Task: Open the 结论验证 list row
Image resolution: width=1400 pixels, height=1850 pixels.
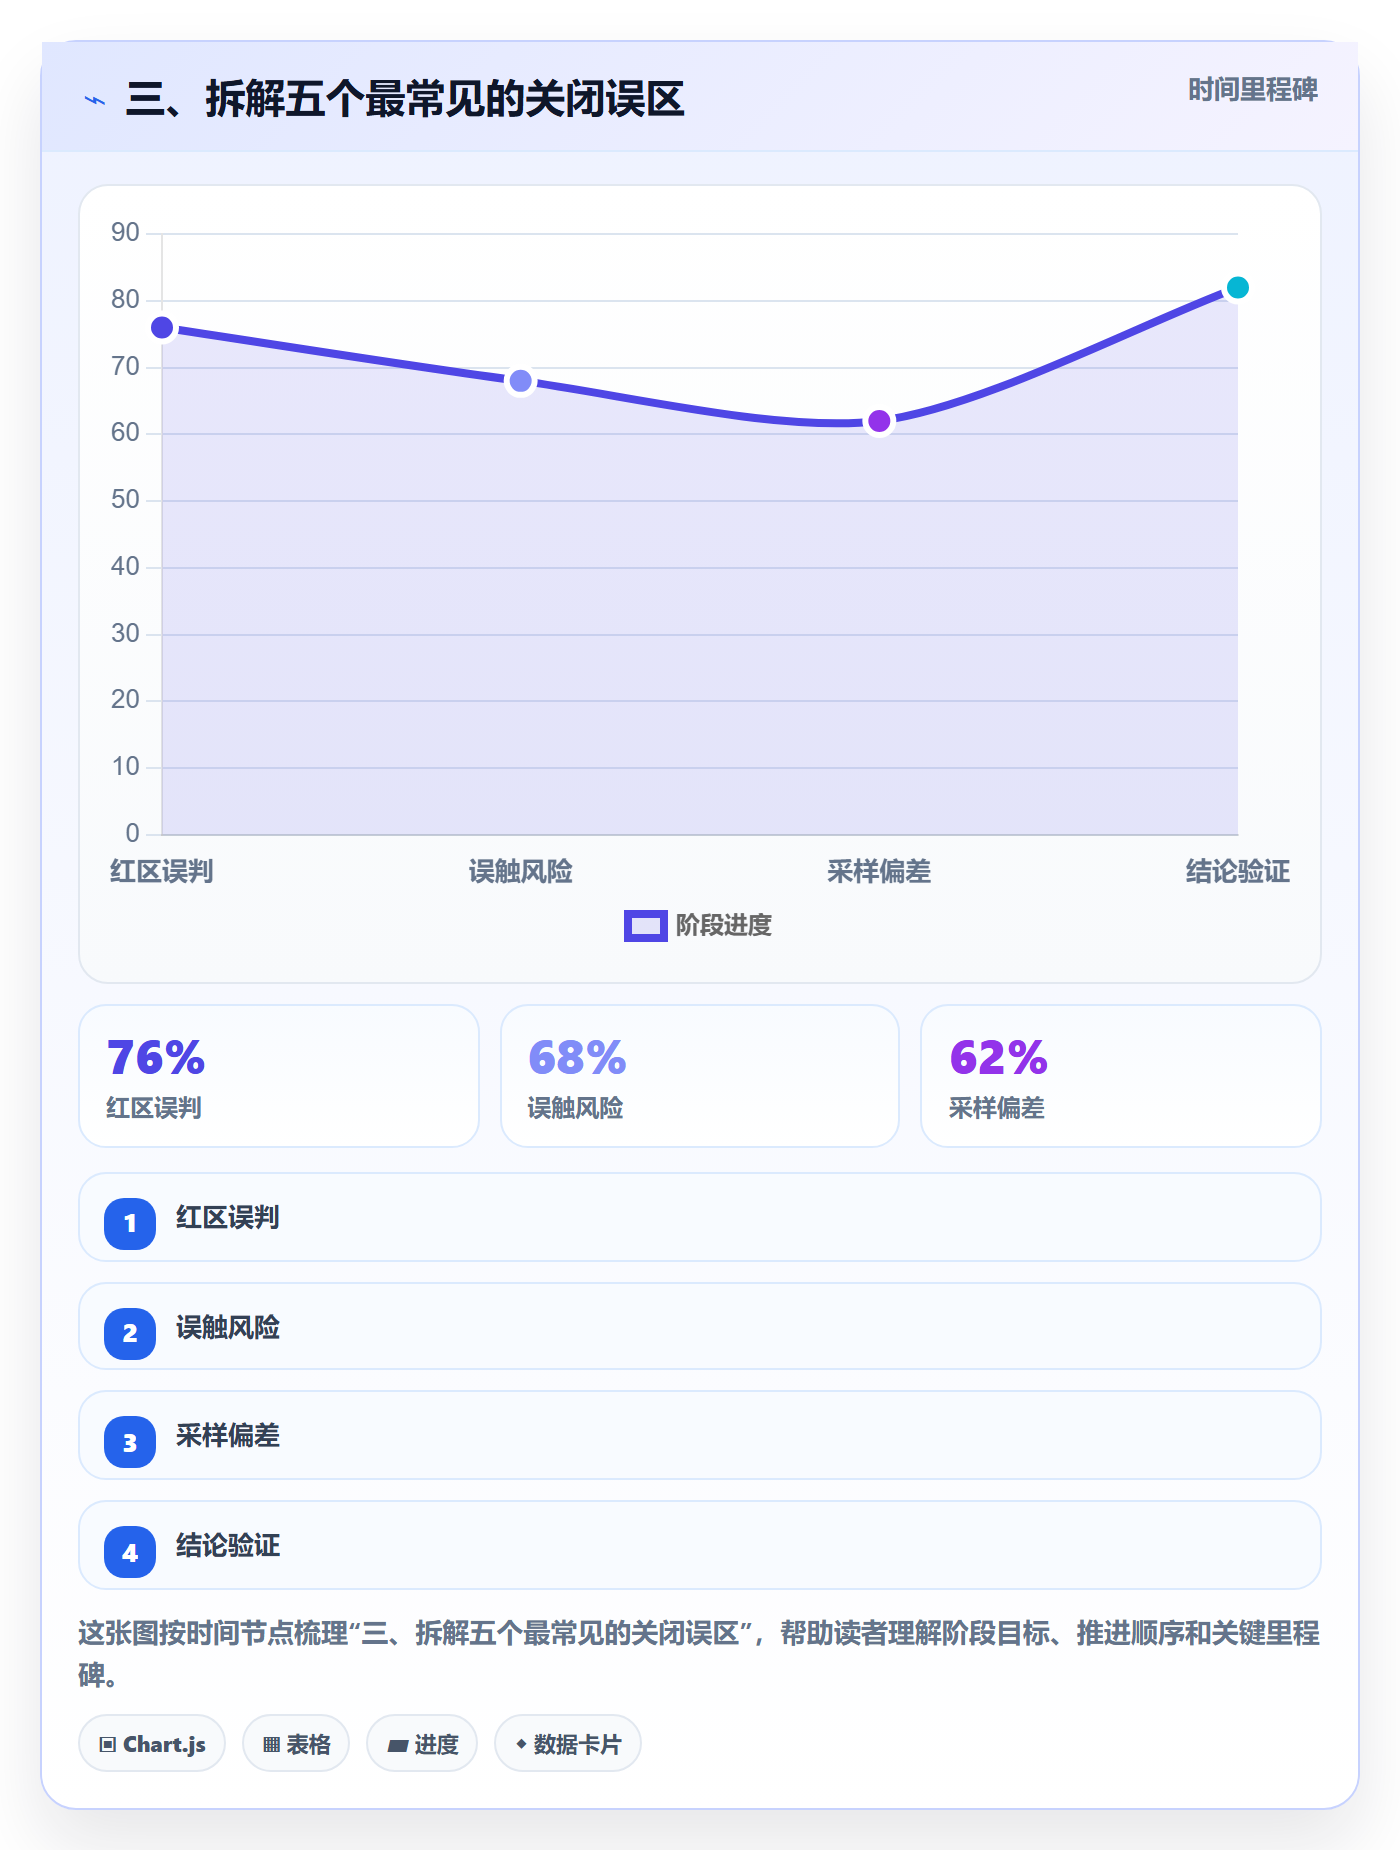Action: coord(700,1545)
